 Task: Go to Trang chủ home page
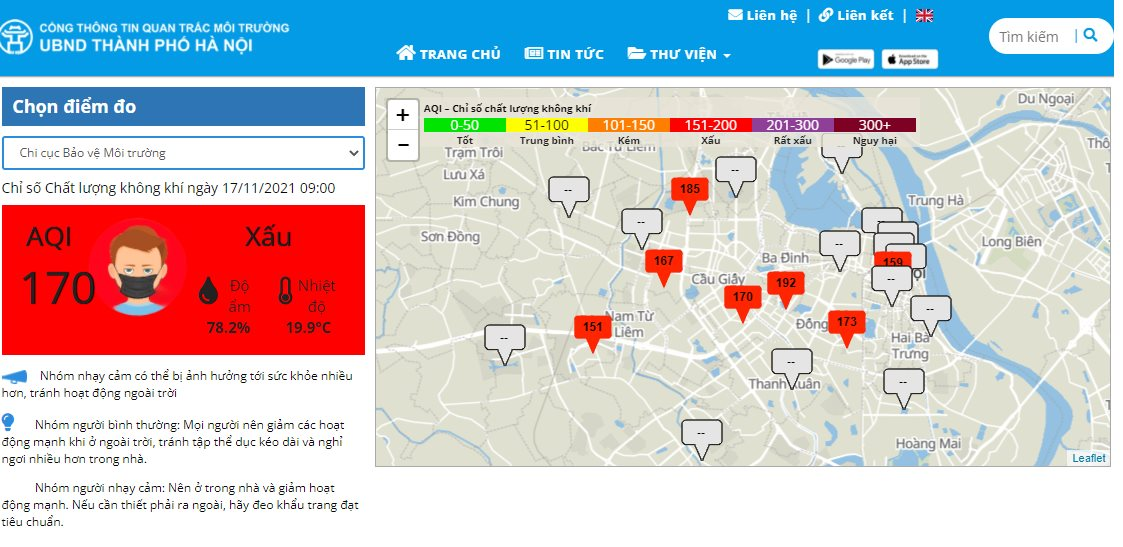pyautogui.click(x=448, y=54)
